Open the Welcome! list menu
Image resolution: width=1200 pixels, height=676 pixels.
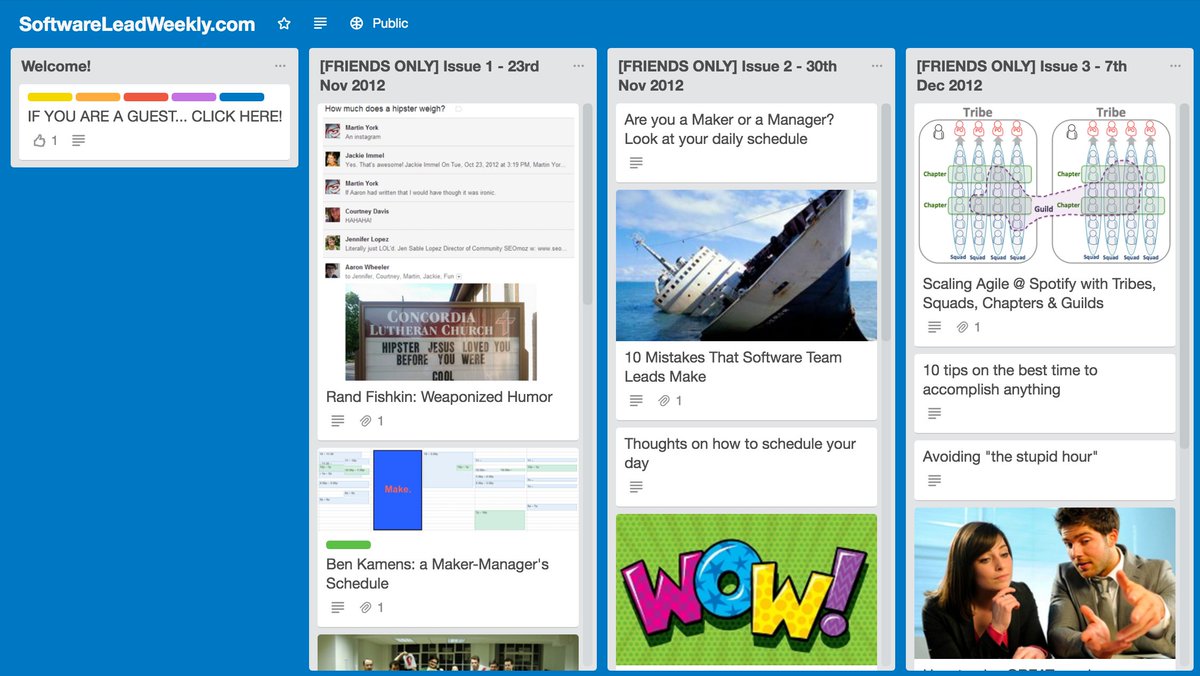click(280, 66)
